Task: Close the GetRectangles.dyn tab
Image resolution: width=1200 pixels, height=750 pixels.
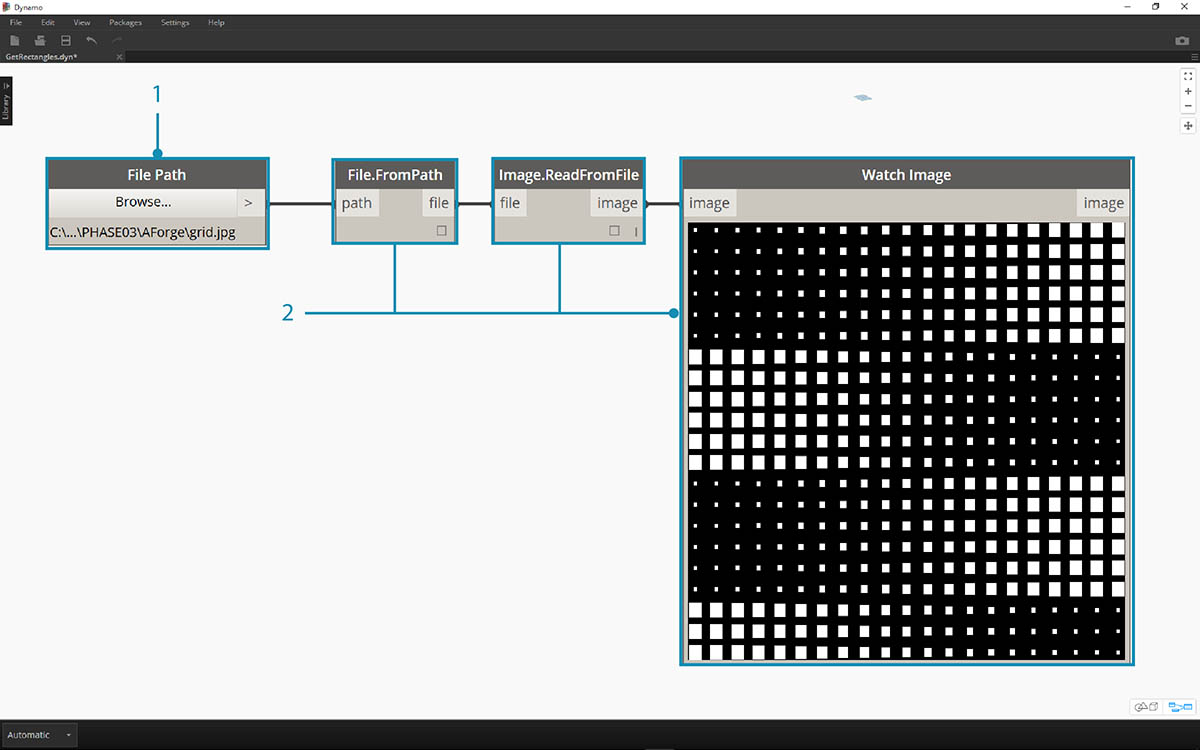Action: click(x=119, y=57)
